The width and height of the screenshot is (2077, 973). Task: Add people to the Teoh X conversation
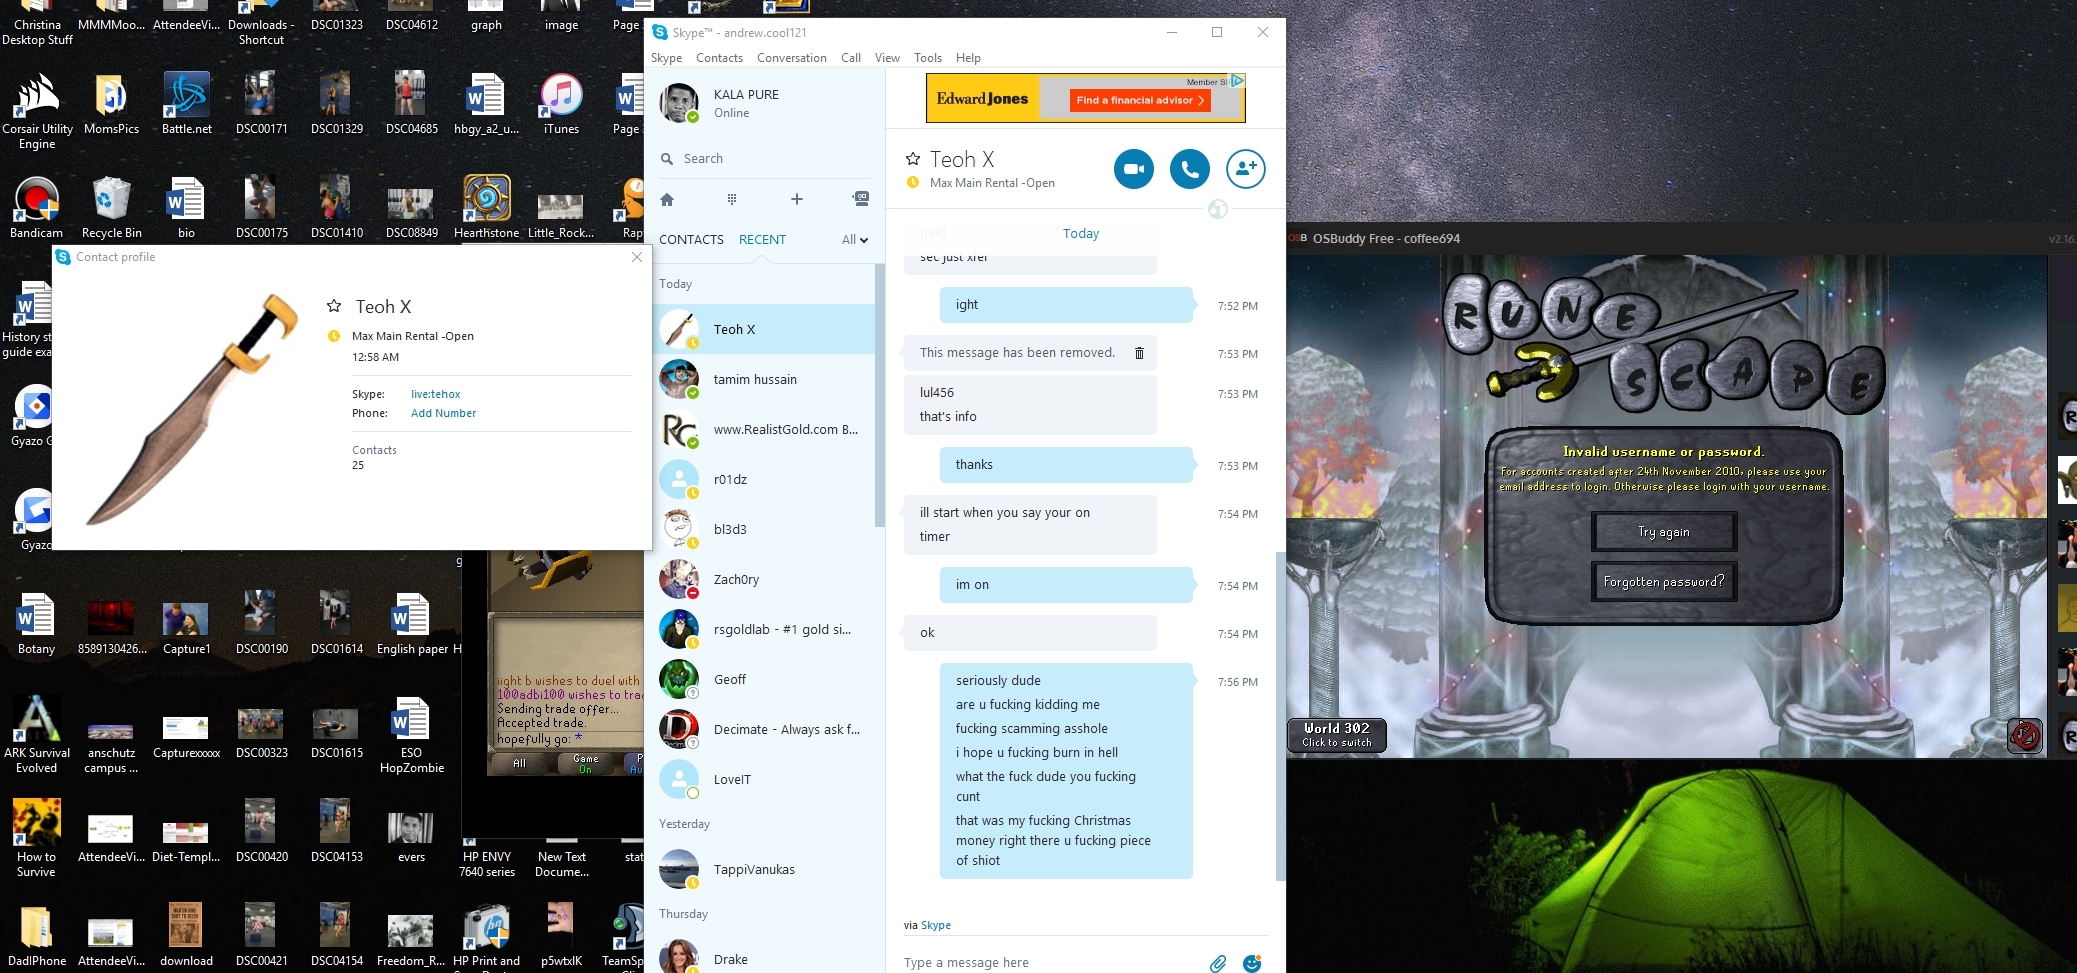1246,169
